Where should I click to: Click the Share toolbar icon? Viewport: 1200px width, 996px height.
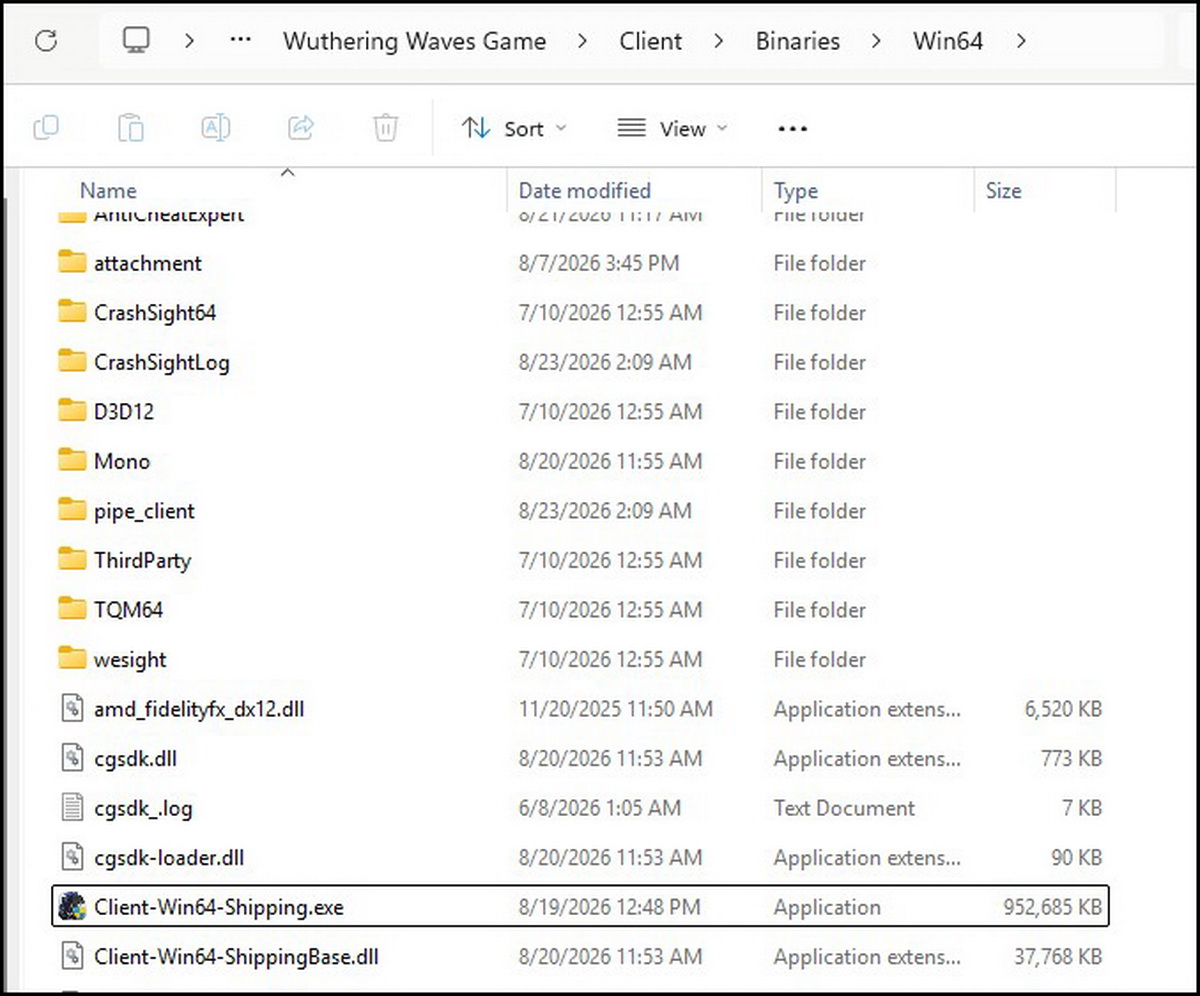[x=301, y=128]
